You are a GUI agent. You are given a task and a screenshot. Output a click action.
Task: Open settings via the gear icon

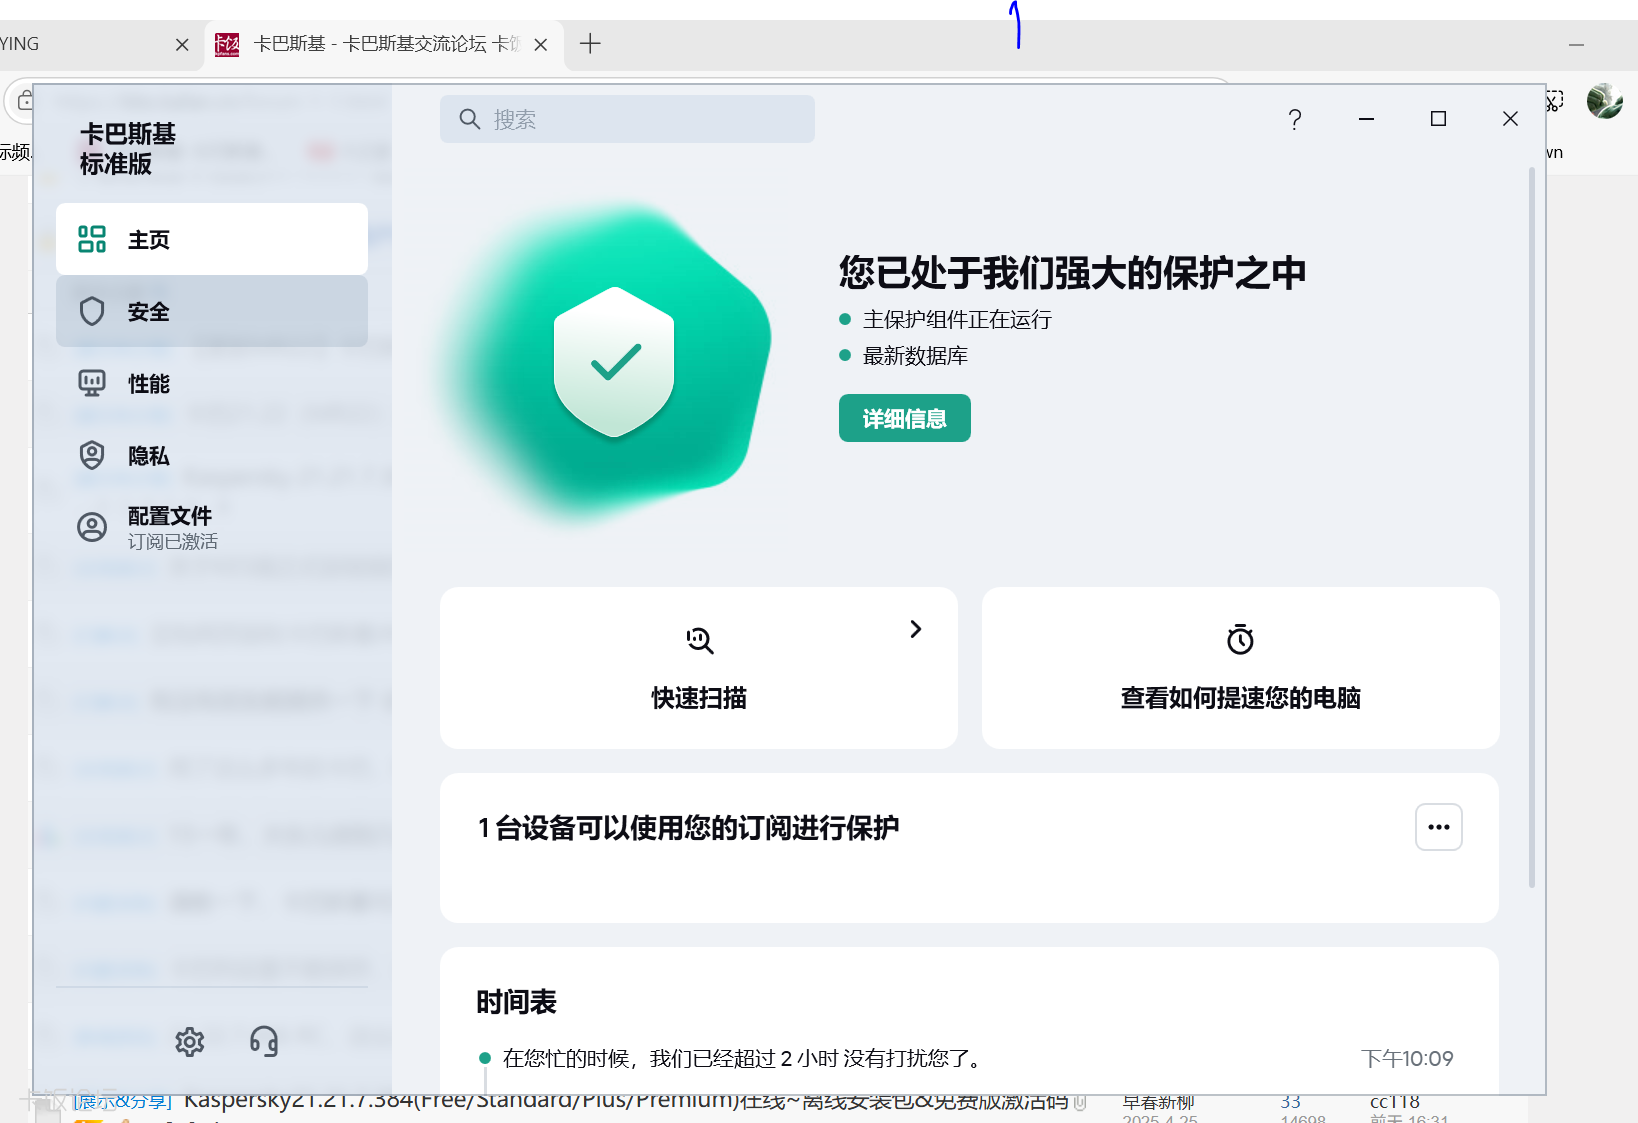pyautogui.click(x=190, y=1042)
